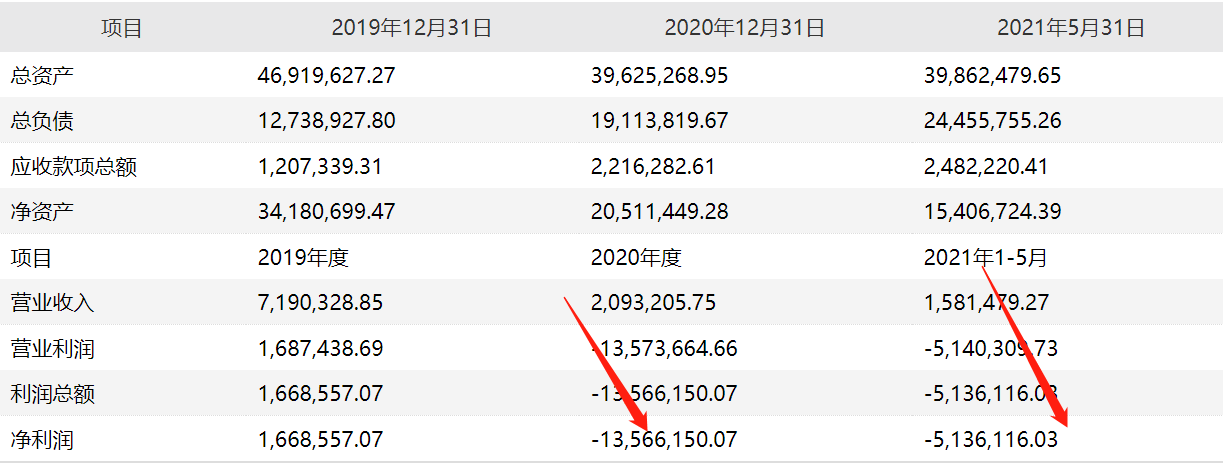Click the 2019年12月31日 column header
Viewport: 1223px width, 467px height.
[411, 28]
